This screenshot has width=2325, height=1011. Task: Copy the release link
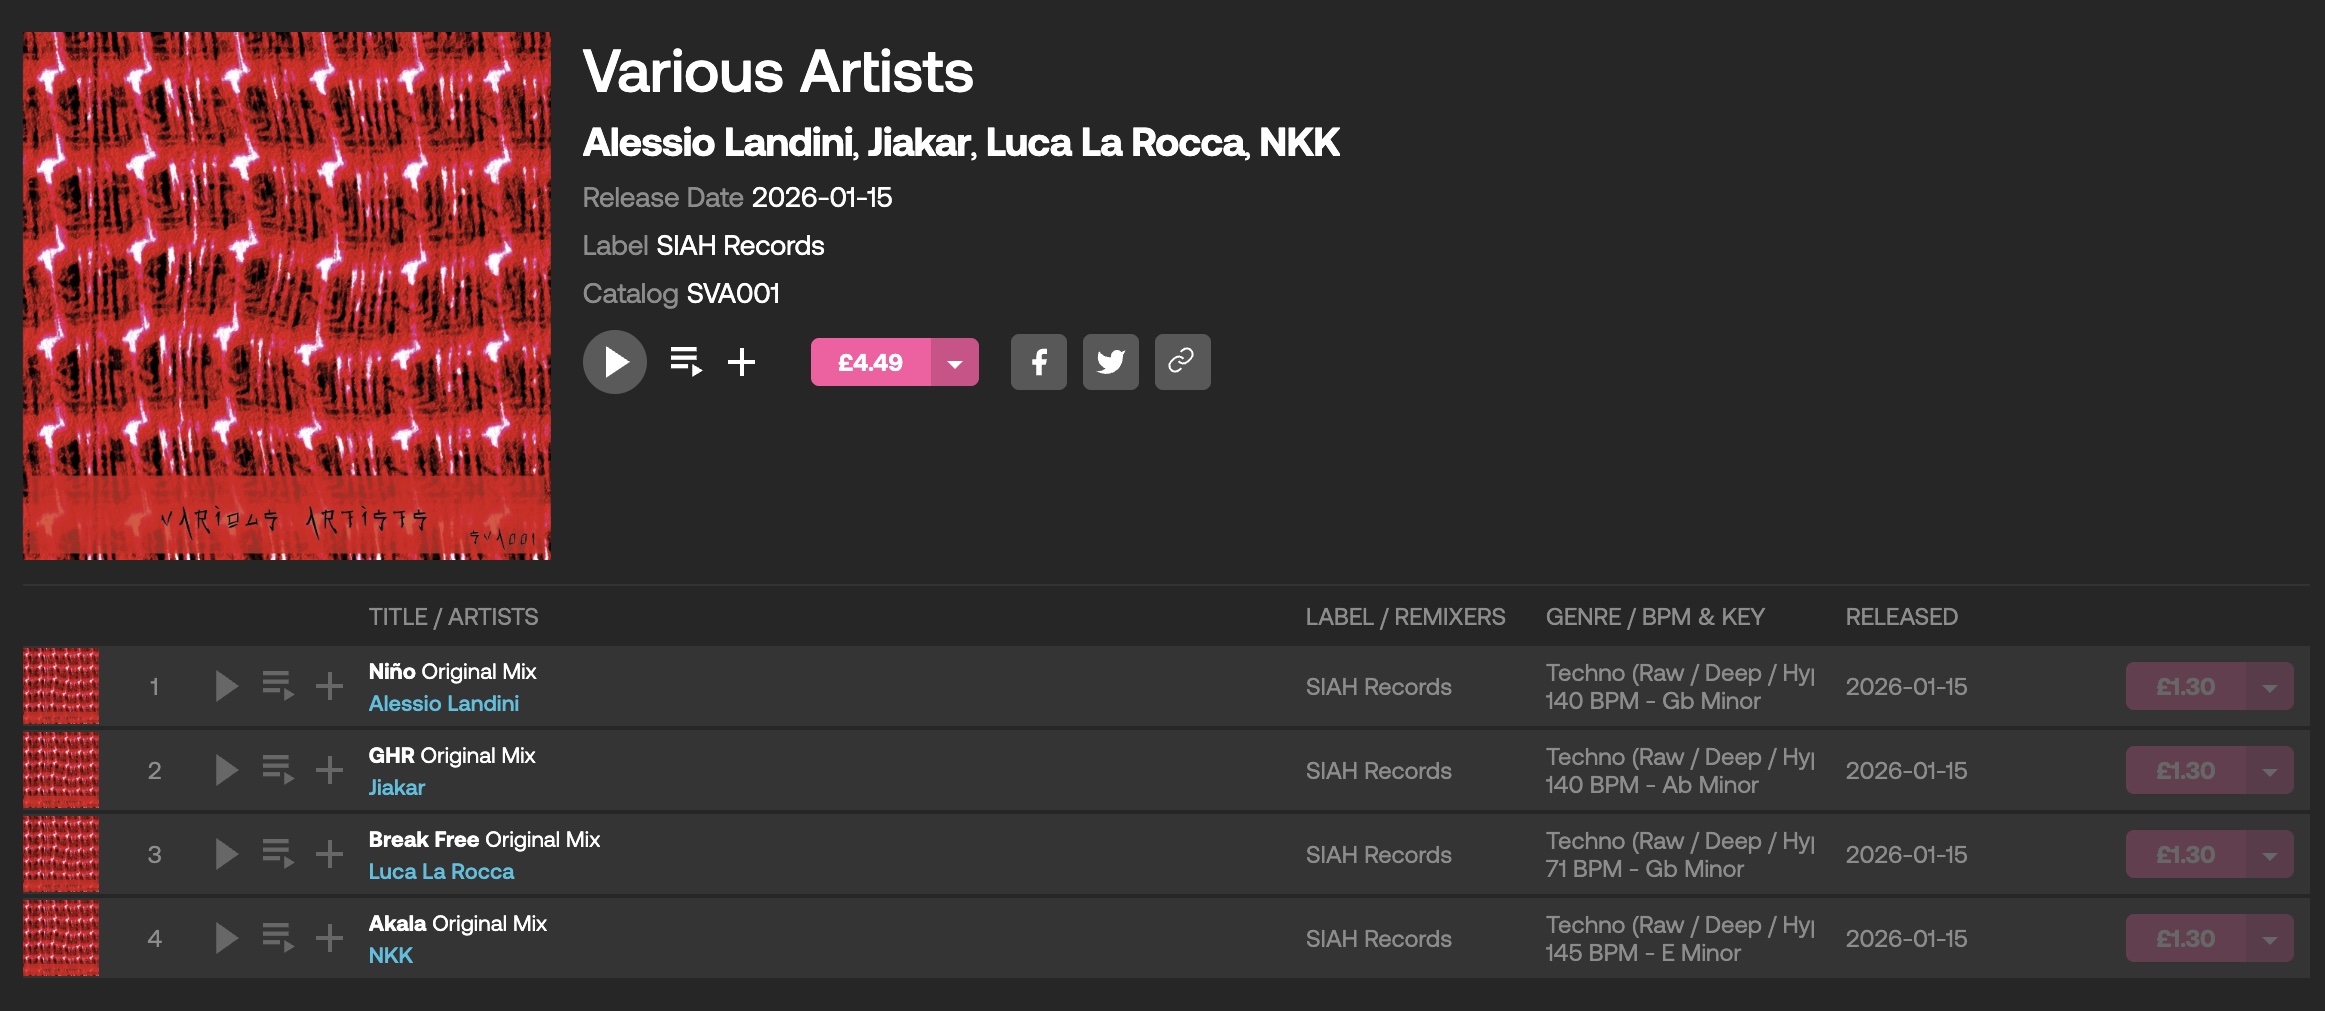(x=1182, y=362)
